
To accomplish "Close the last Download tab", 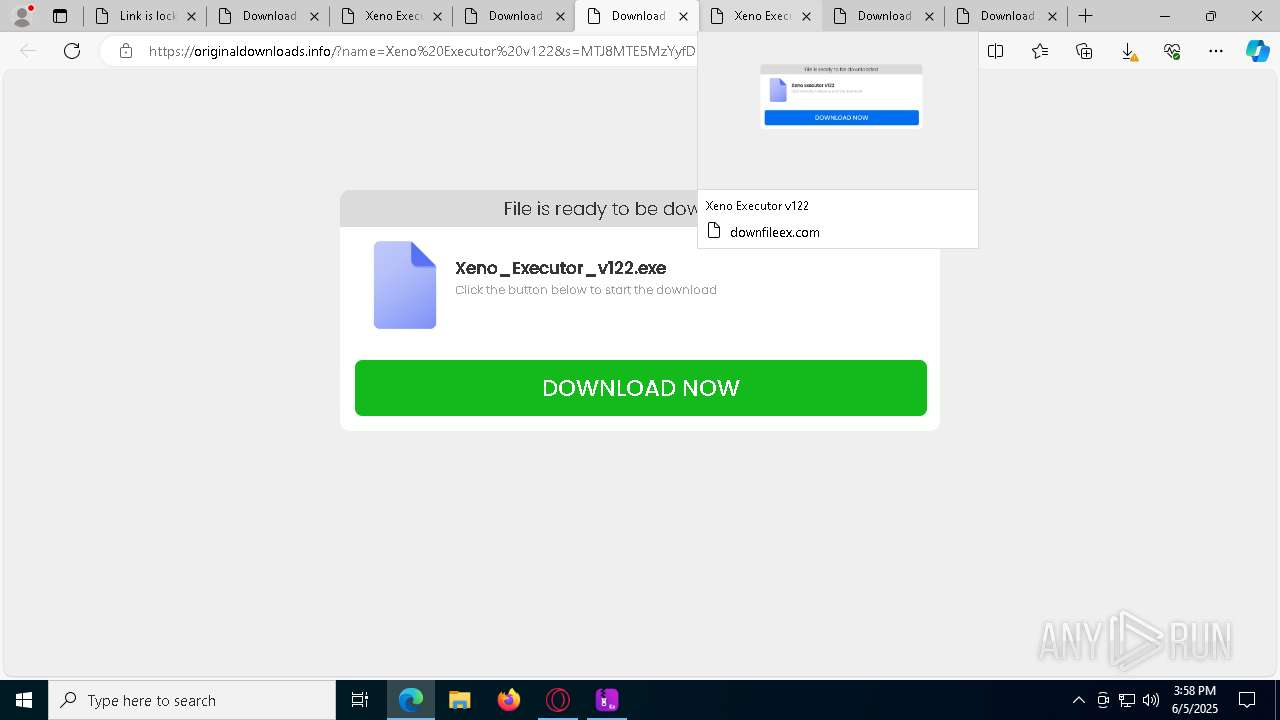I will point(1052,16).
